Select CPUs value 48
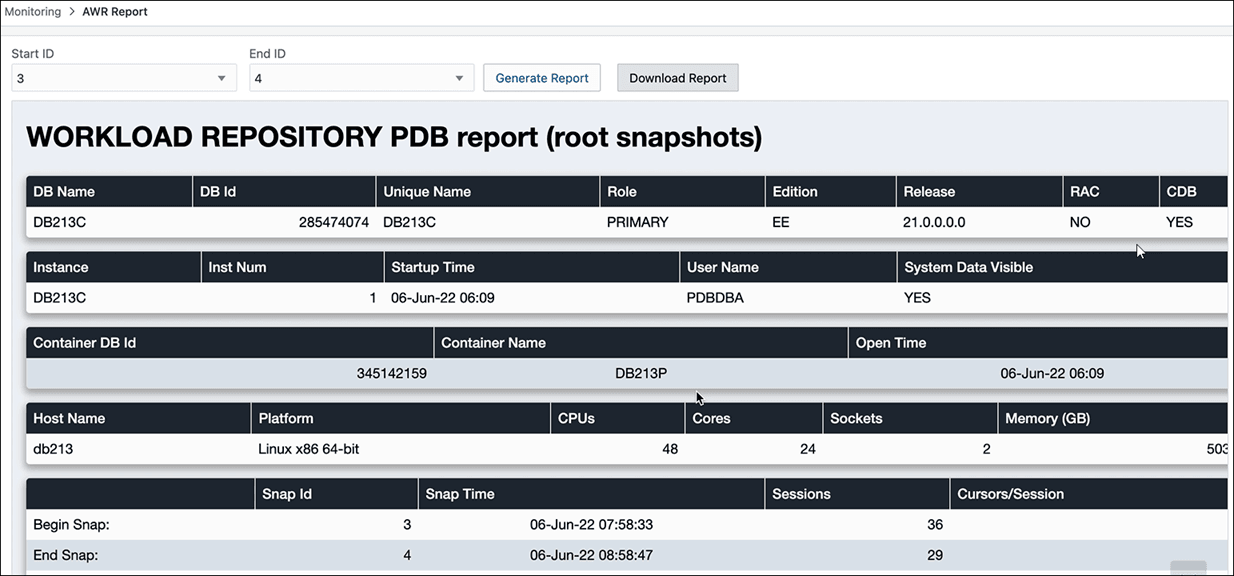 [670, 449]
